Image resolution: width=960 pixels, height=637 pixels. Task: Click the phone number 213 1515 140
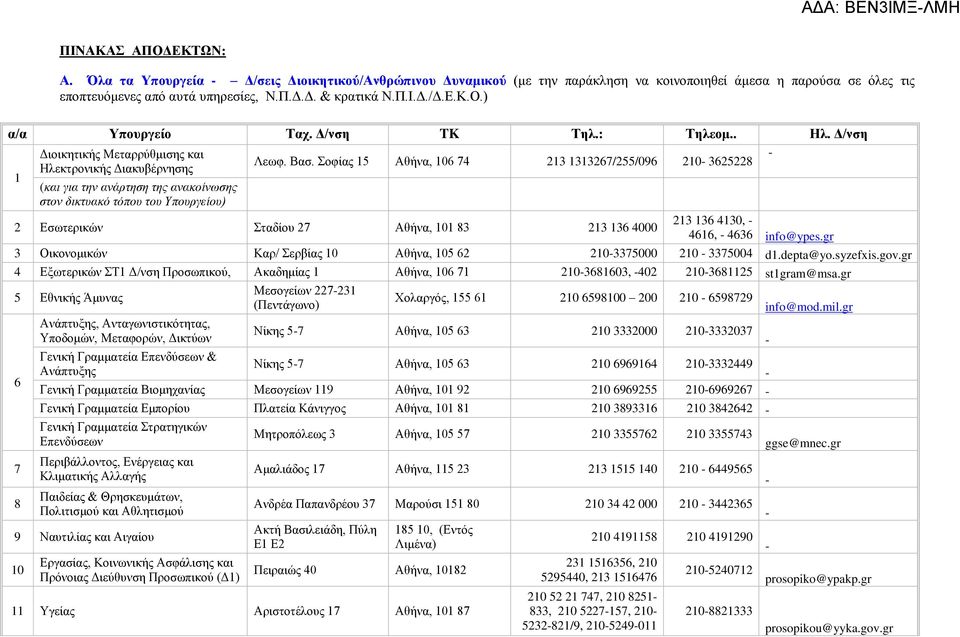point(623,469)
